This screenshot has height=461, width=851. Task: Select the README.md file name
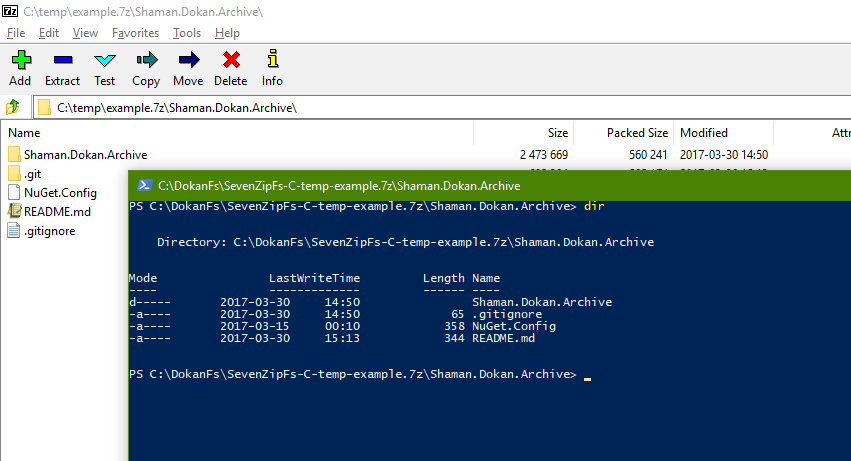click(57, 212)
